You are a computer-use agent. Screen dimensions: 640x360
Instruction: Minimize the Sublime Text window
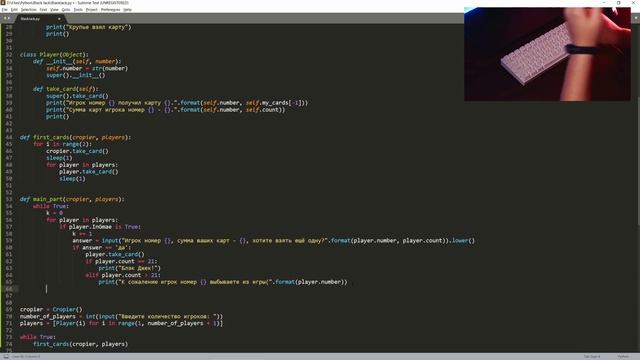pos(604,3)
